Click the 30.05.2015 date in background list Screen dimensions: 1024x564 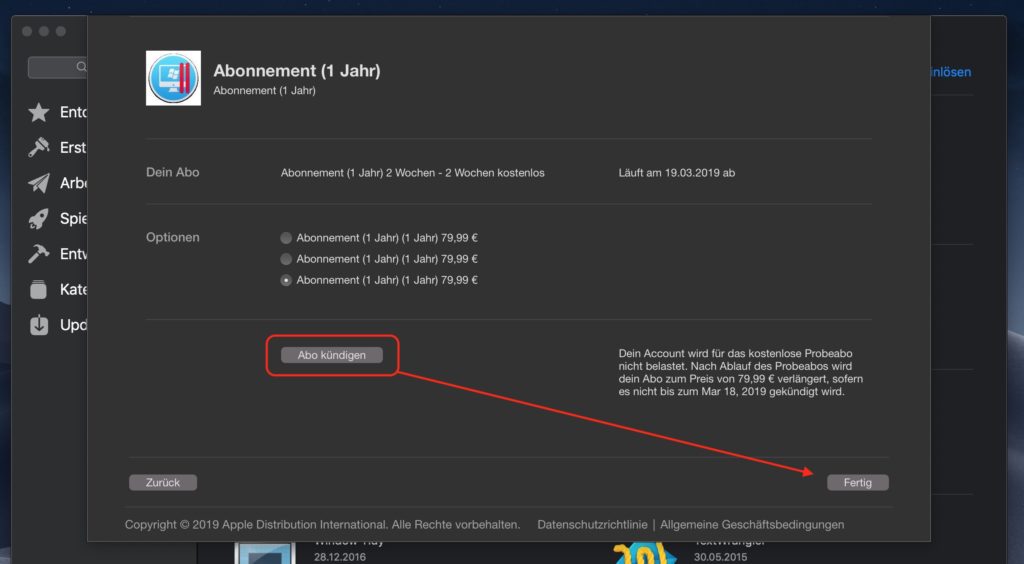720,557
